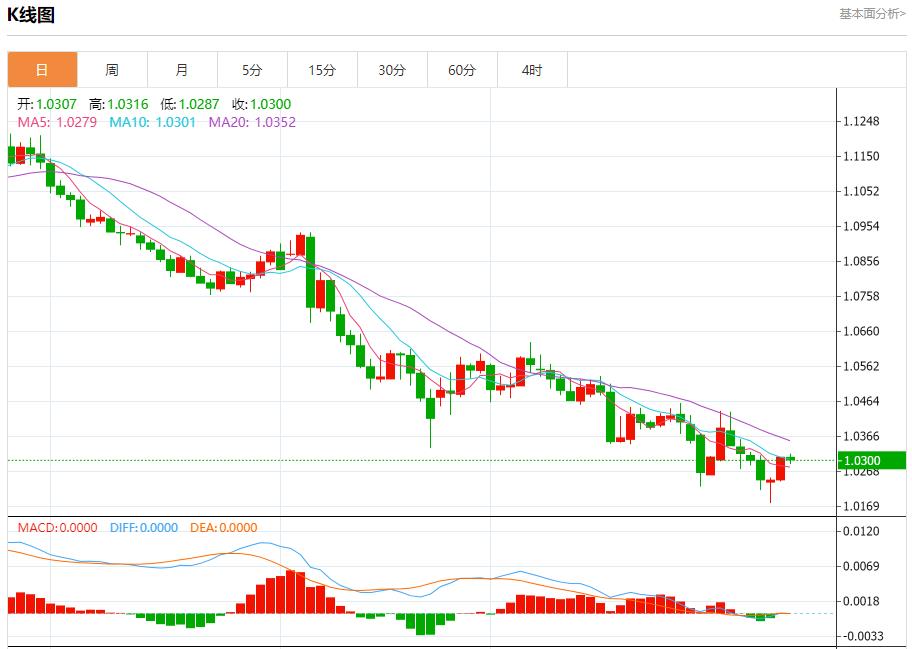The width and height of the screenshot is (912, 649).
Task: Select the DEA value label
Action: tap(221, 528)
